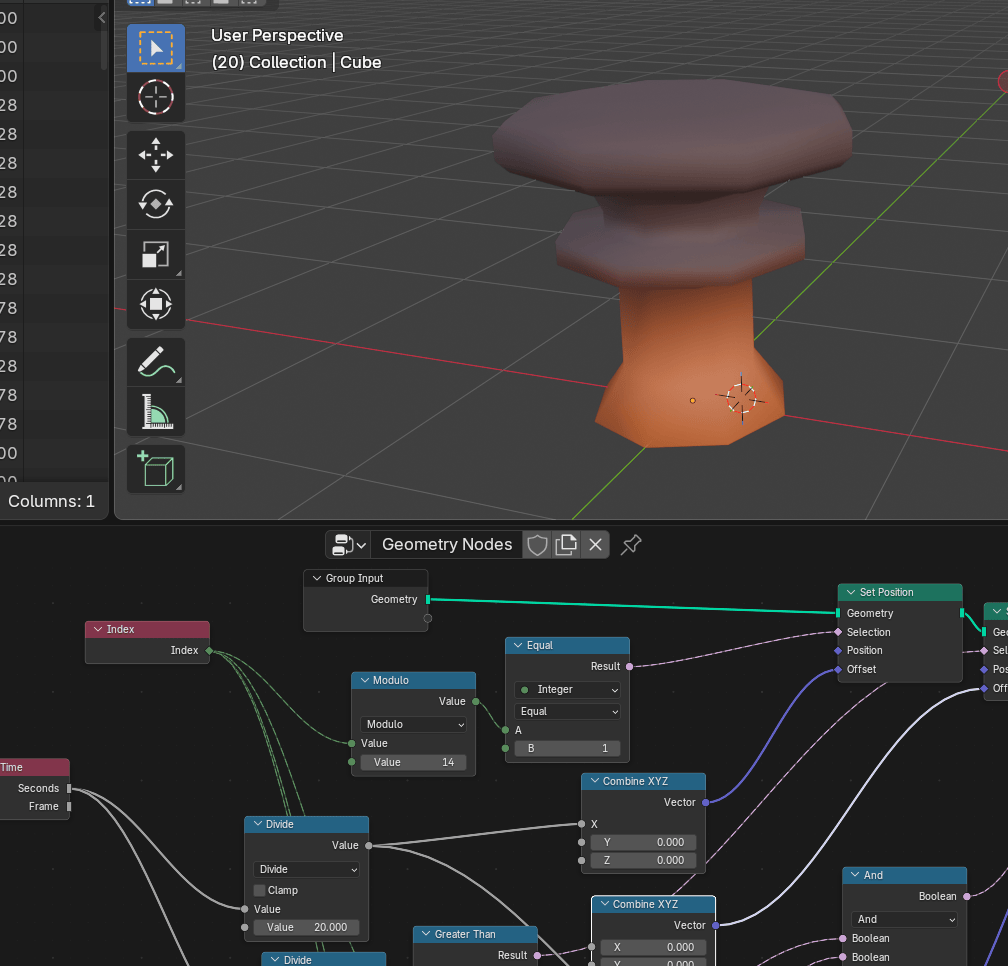1008x966 pixels.
Task: Duplicate the Geometry Nodes node group
Action: (566, 545)
